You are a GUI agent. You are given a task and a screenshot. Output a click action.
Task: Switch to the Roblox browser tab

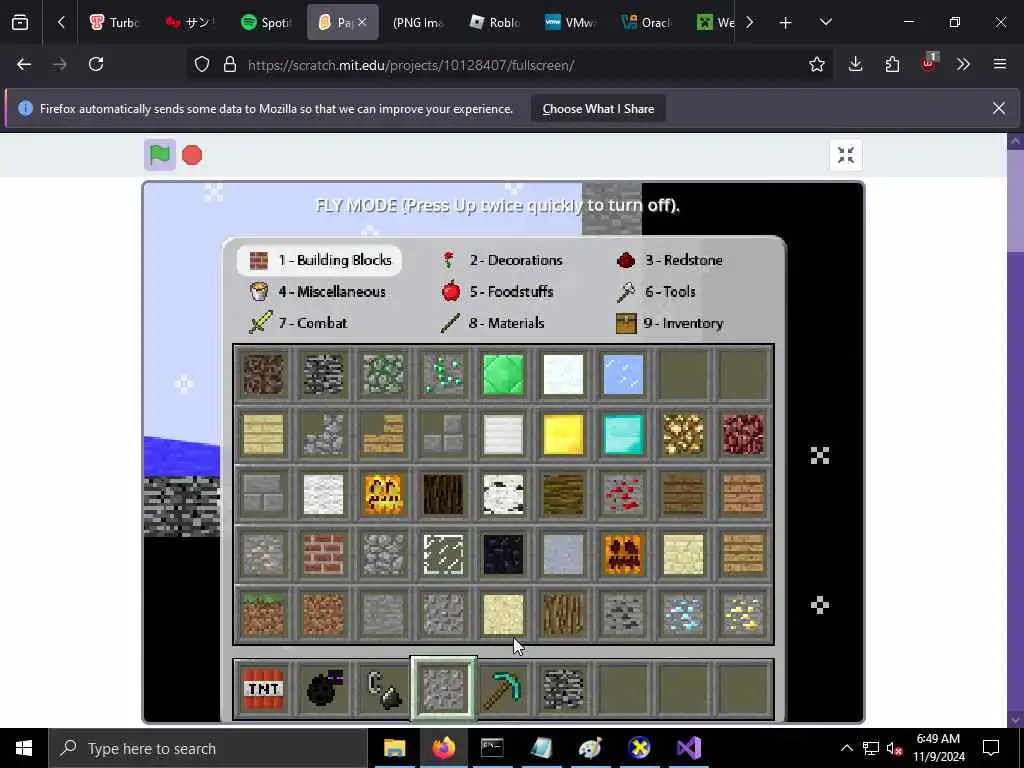click(x=494, y=22)
